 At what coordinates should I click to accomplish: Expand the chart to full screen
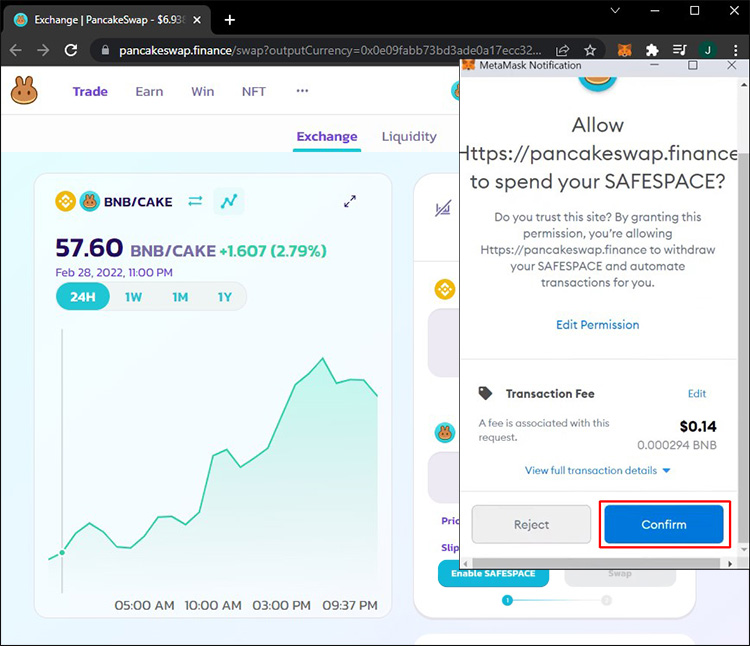[x=350, y=201]
